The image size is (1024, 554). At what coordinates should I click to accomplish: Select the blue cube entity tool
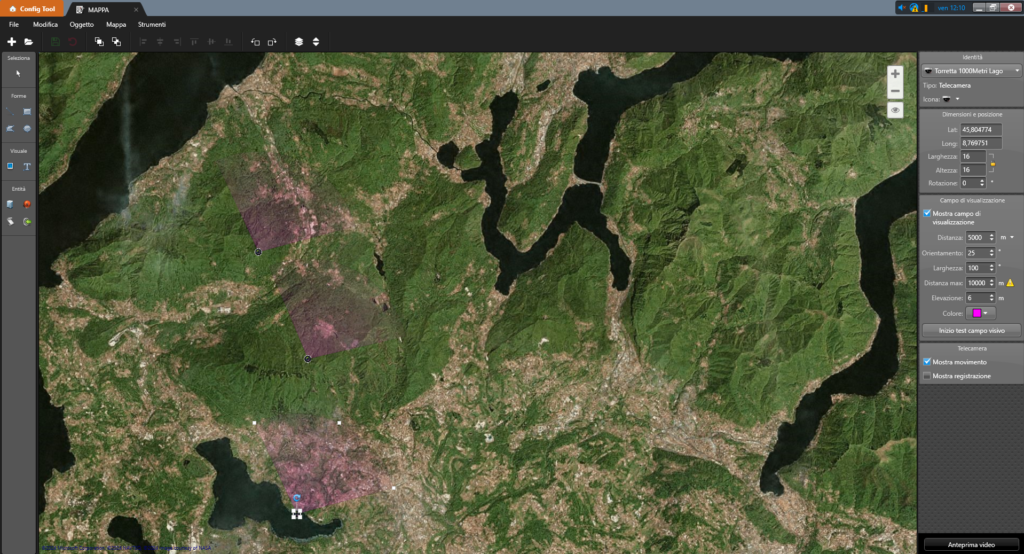coord(10,204)
